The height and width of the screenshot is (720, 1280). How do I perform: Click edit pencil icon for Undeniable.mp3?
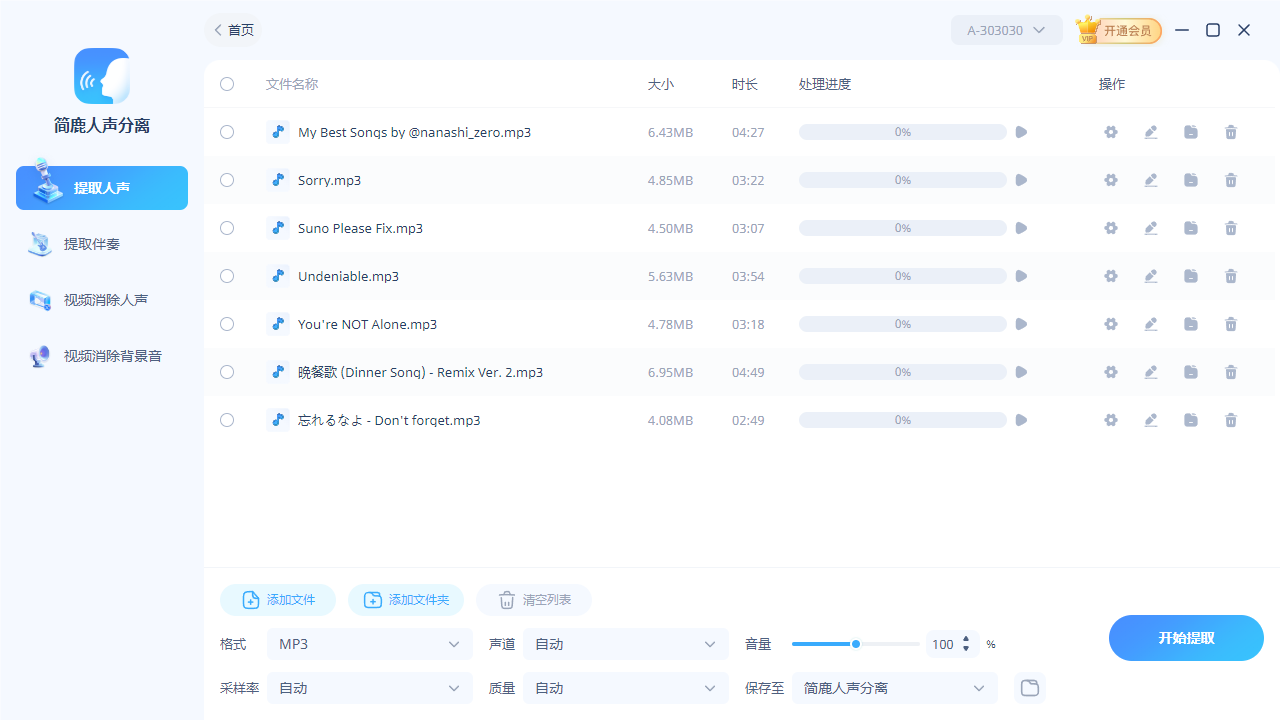point(1151,276)
